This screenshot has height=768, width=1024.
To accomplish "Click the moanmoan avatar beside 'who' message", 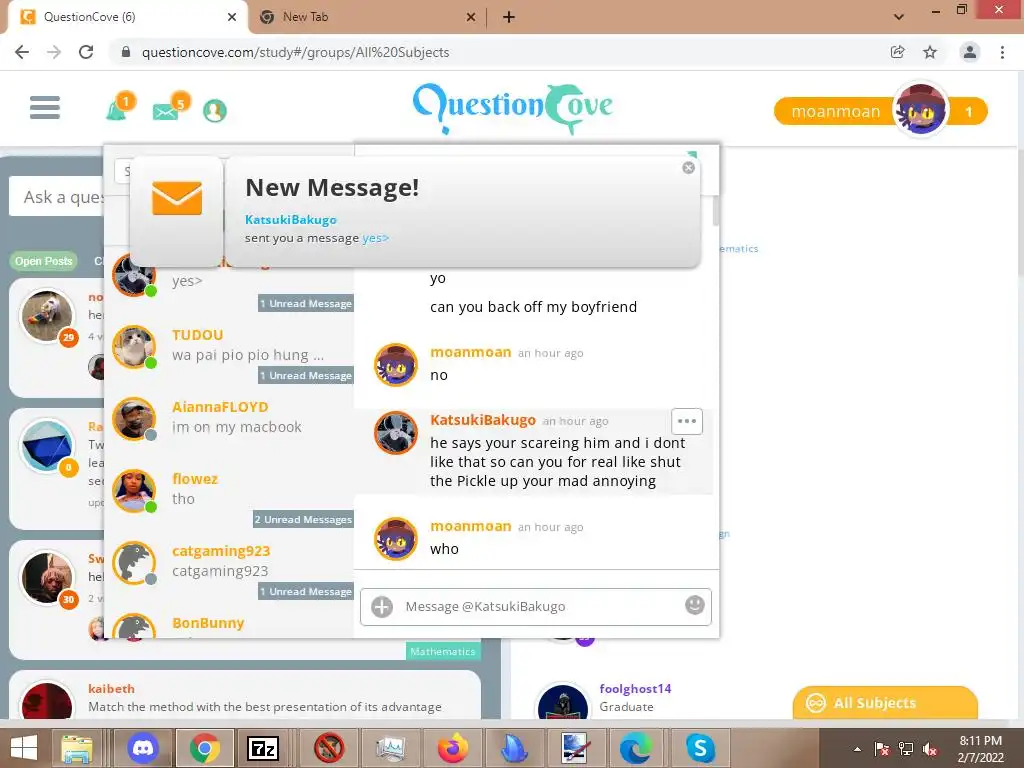I will pos(395,539).
